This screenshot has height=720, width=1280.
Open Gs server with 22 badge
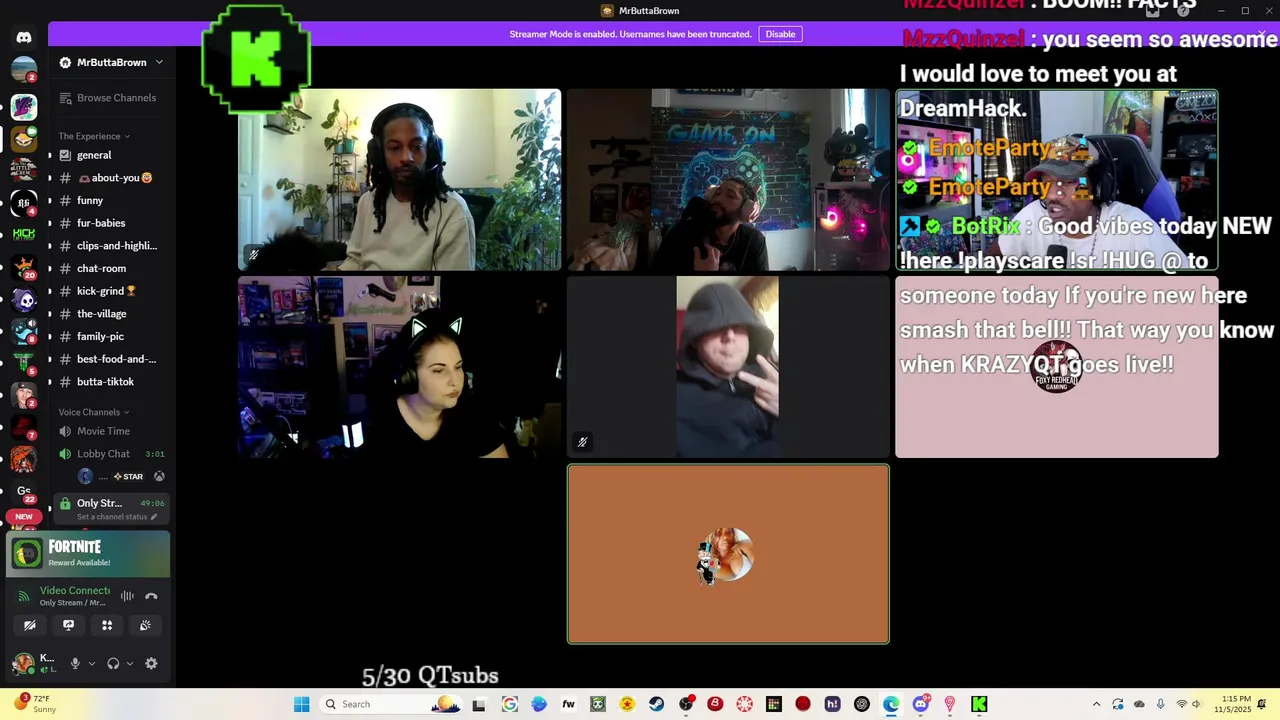(24, 491)
